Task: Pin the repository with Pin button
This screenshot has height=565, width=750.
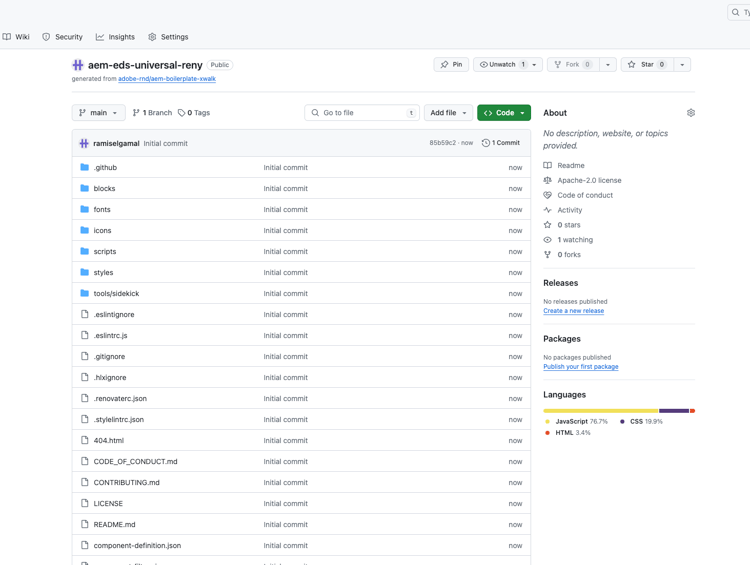Action: point(451,65)
